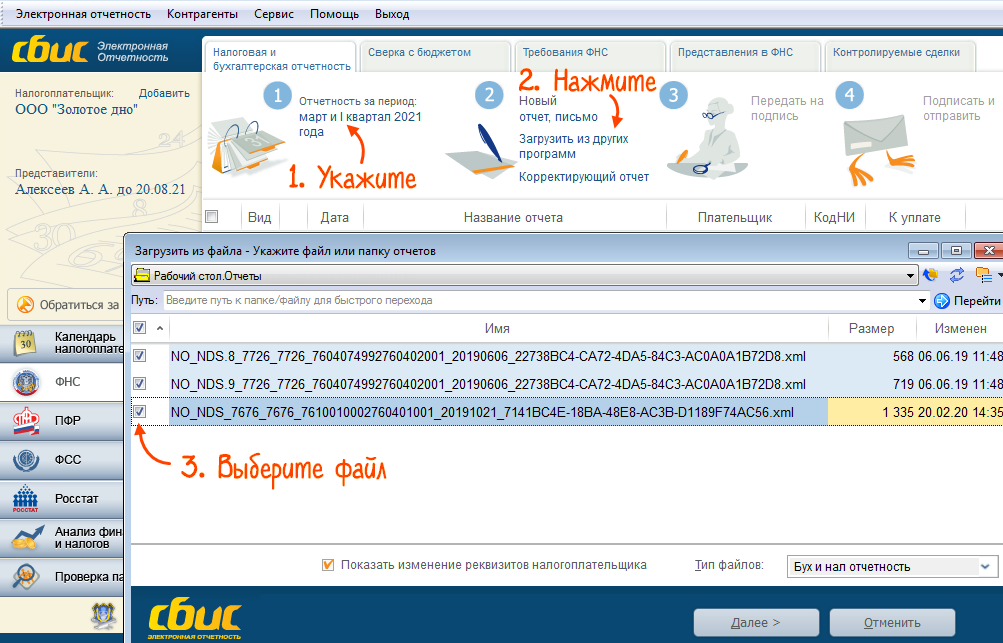Image resolution: width=1003 pixels, height=643 pixels.
Task: Click the Отменить button
Action: point(892,623)
